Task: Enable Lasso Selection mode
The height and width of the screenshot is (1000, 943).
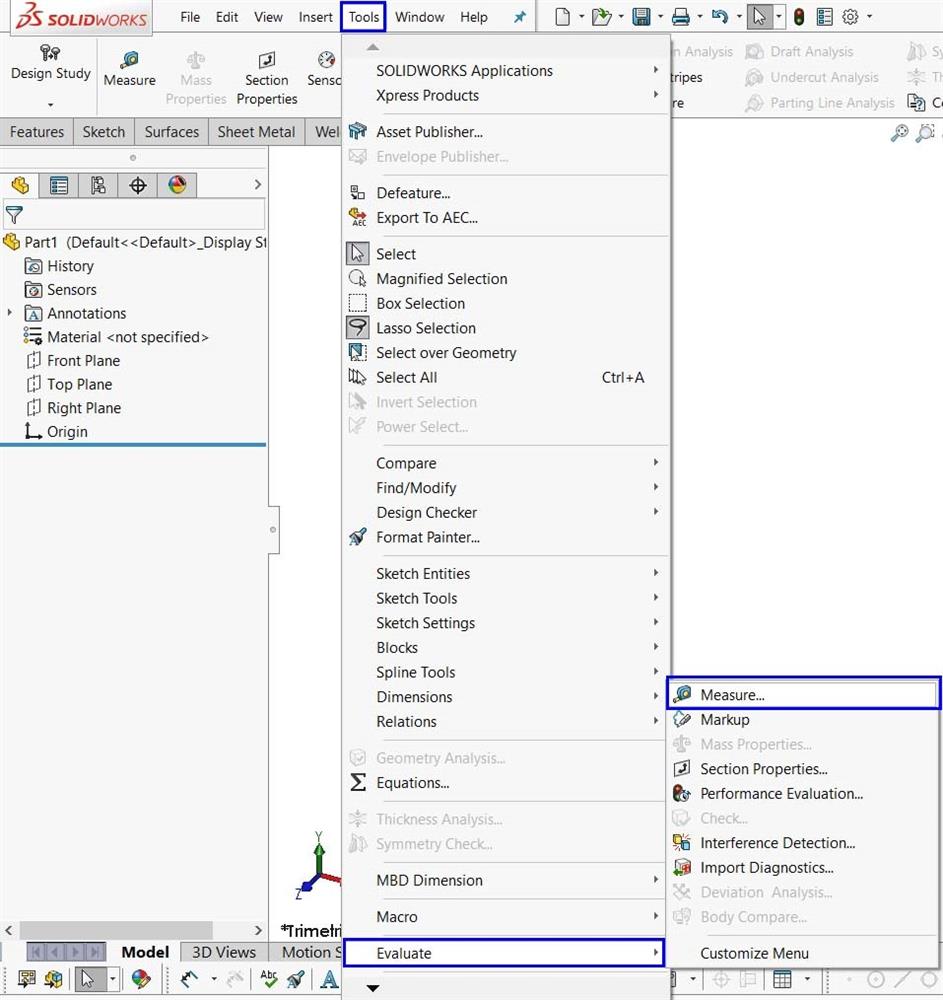Action: click(508, 328)
